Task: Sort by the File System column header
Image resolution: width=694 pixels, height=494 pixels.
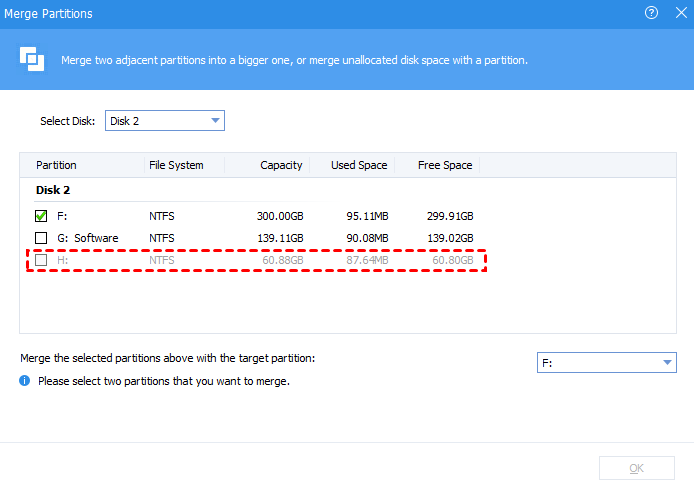Action: pyautogui.click(x=176, y=165)
